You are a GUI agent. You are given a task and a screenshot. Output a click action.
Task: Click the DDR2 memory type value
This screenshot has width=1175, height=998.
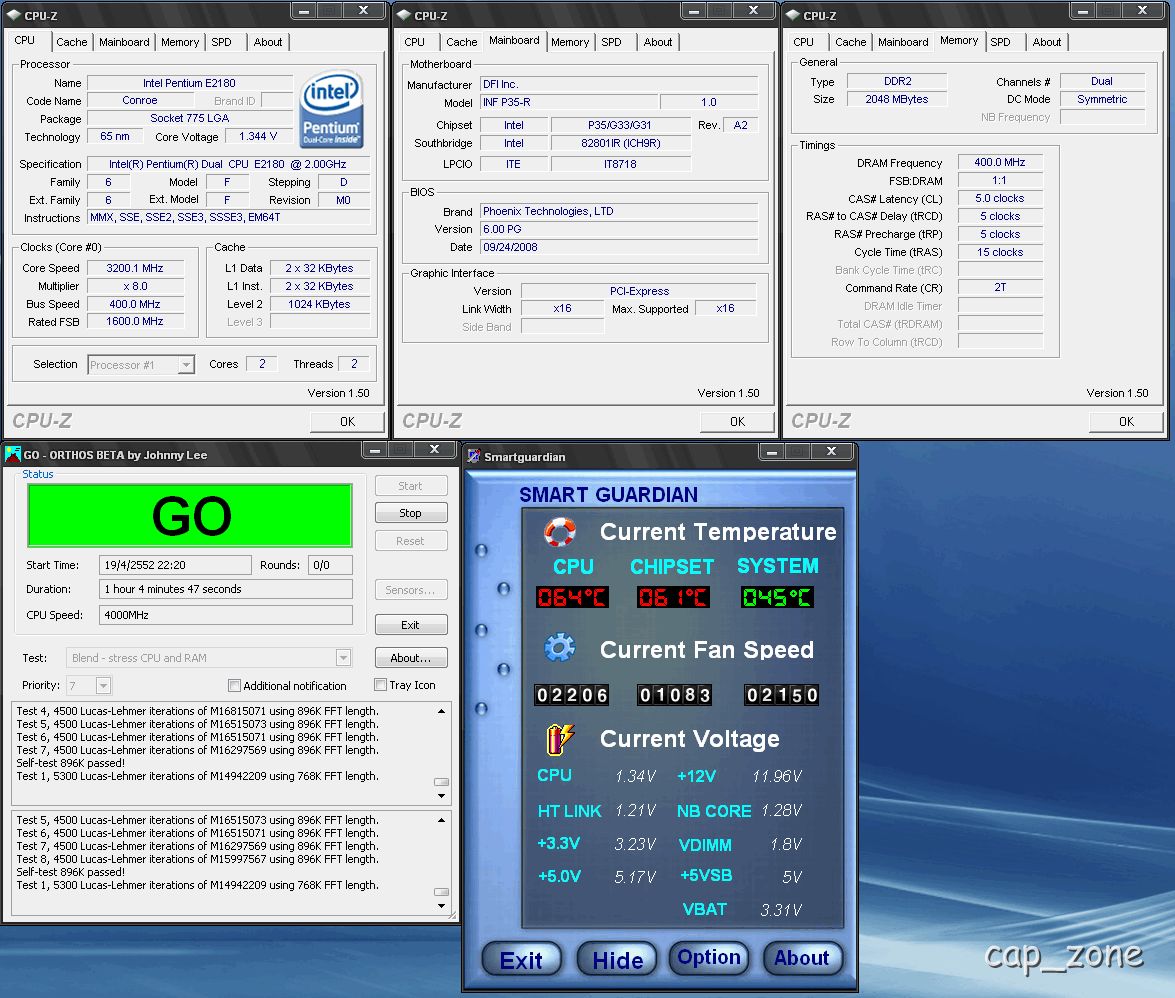897,81
